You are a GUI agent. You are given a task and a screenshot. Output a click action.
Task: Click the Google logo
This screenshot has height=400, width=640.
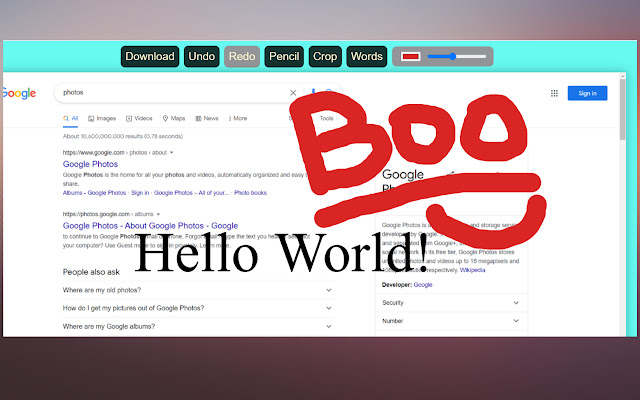coord(19,93)
